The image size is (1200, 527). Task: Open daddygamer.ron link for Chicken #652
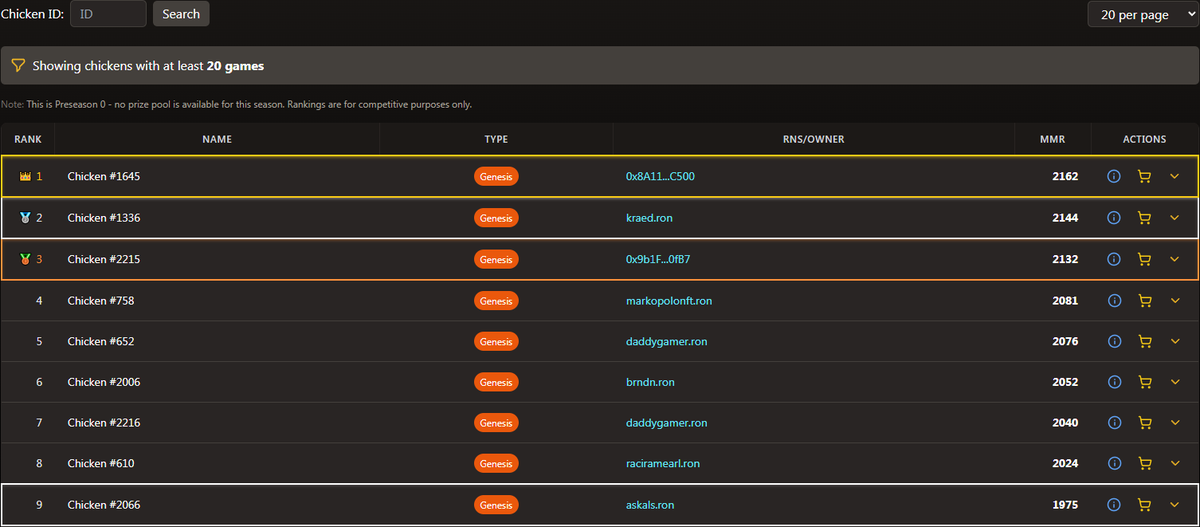(x=666, y=341)
